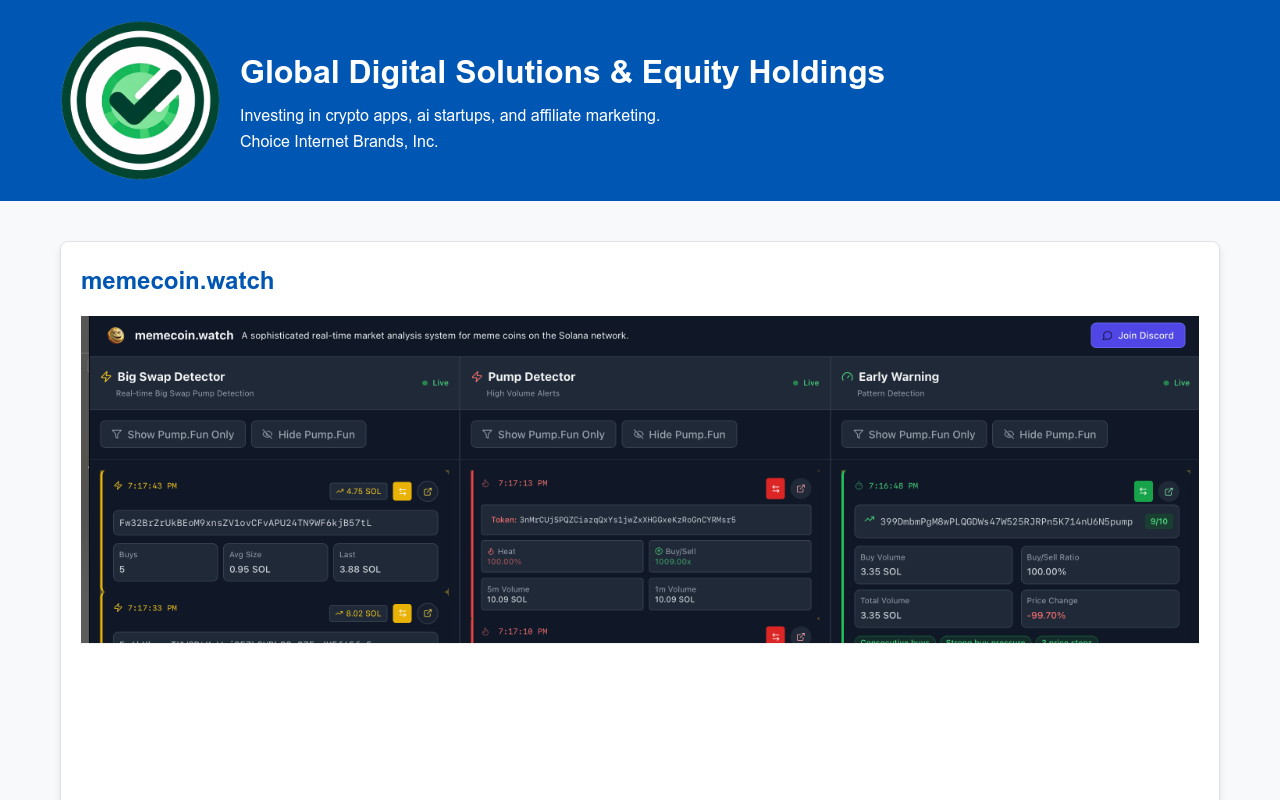Click the Buy/Sell 1009.00x box
Screen dimensions: 1280x800
730,556
